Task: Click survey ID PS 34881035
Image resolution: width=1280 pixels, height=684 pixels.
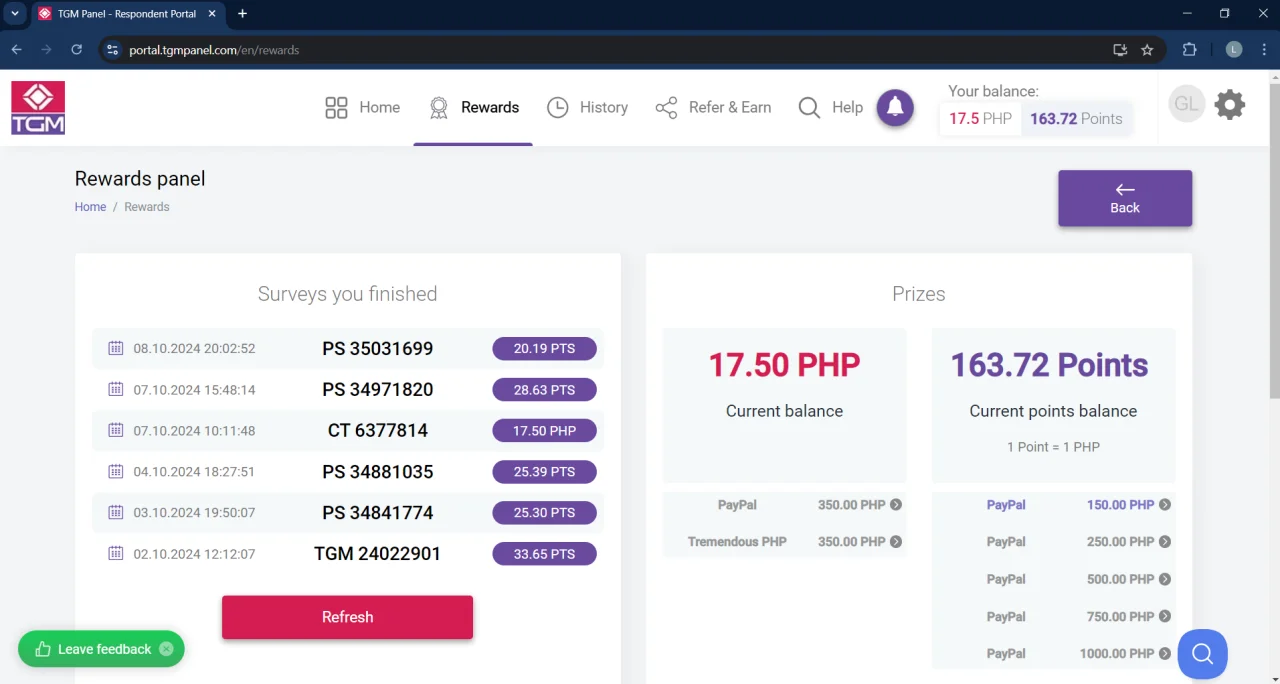Action: pyautogui.click(x=378, y=472)
